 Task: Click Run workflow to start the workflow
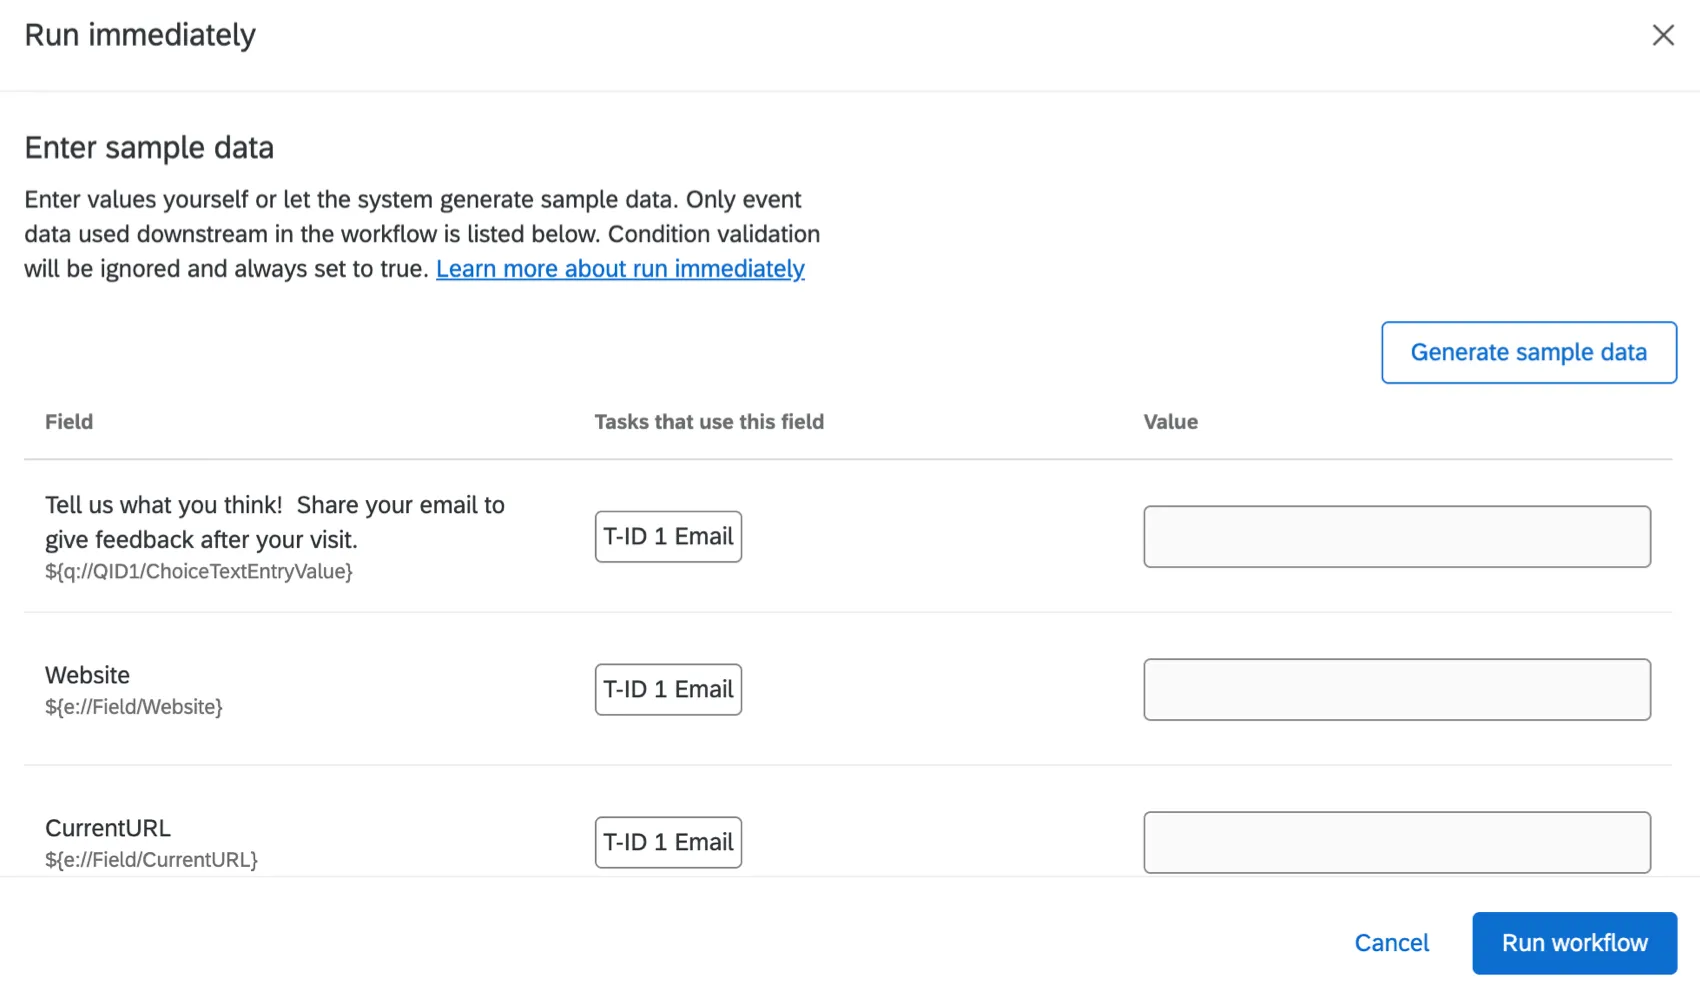pos(1574,942)
